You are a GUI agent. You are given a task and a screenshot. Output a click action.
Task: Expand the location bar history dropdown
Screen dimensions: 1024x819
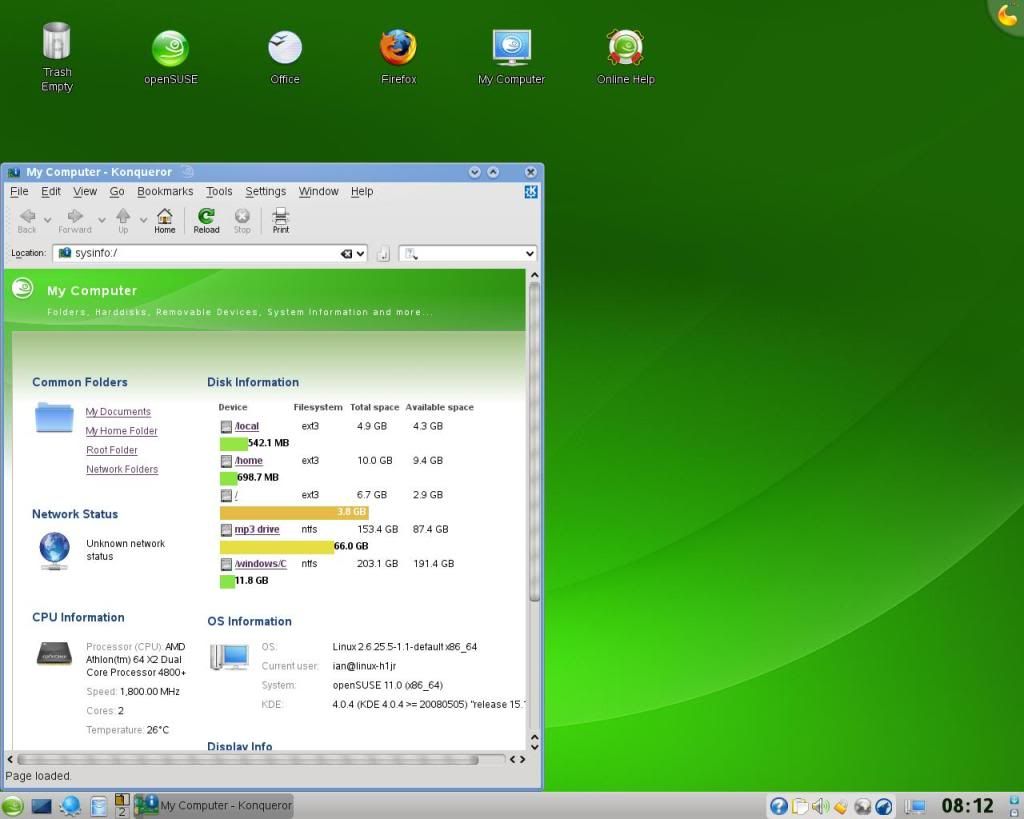(x=360, y=253)
